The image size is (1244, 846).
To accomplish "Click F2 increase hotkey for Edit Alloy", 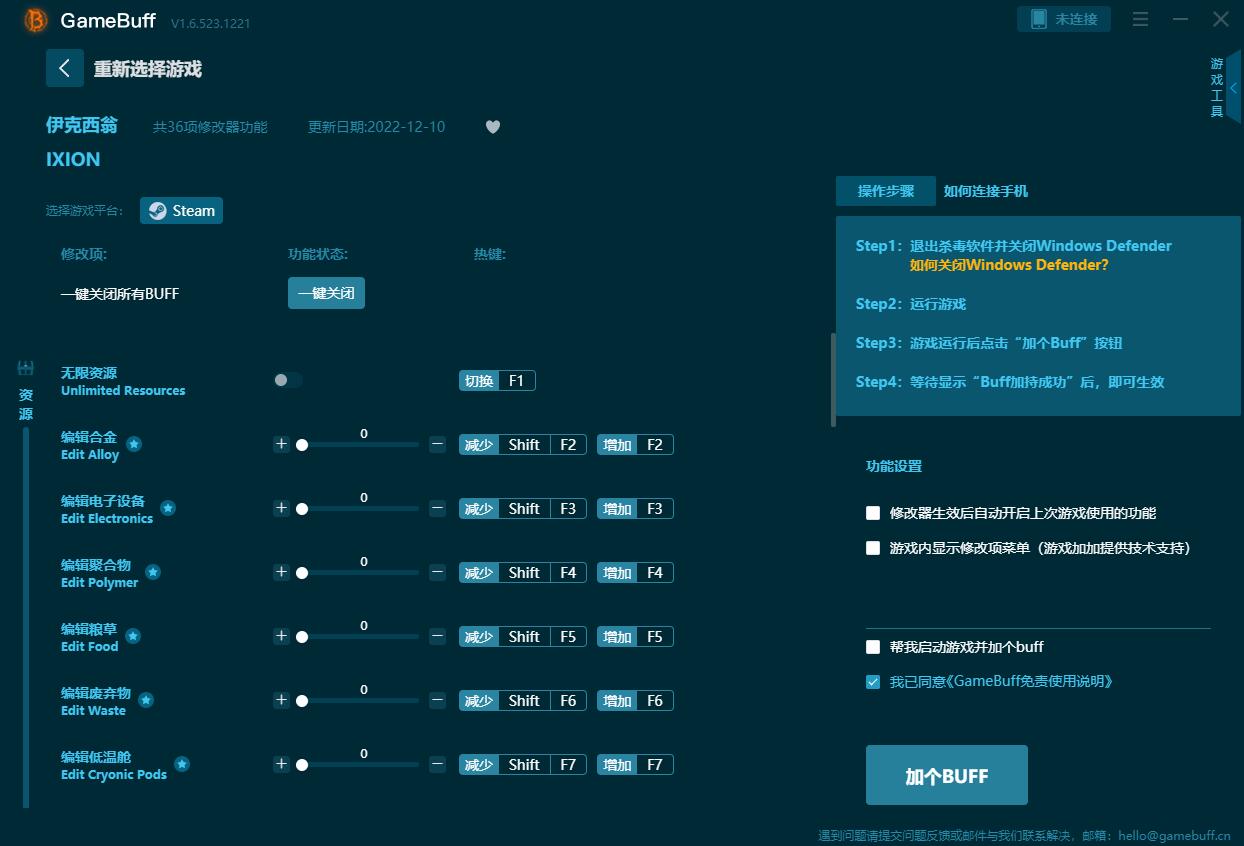I will pos(635,444).
